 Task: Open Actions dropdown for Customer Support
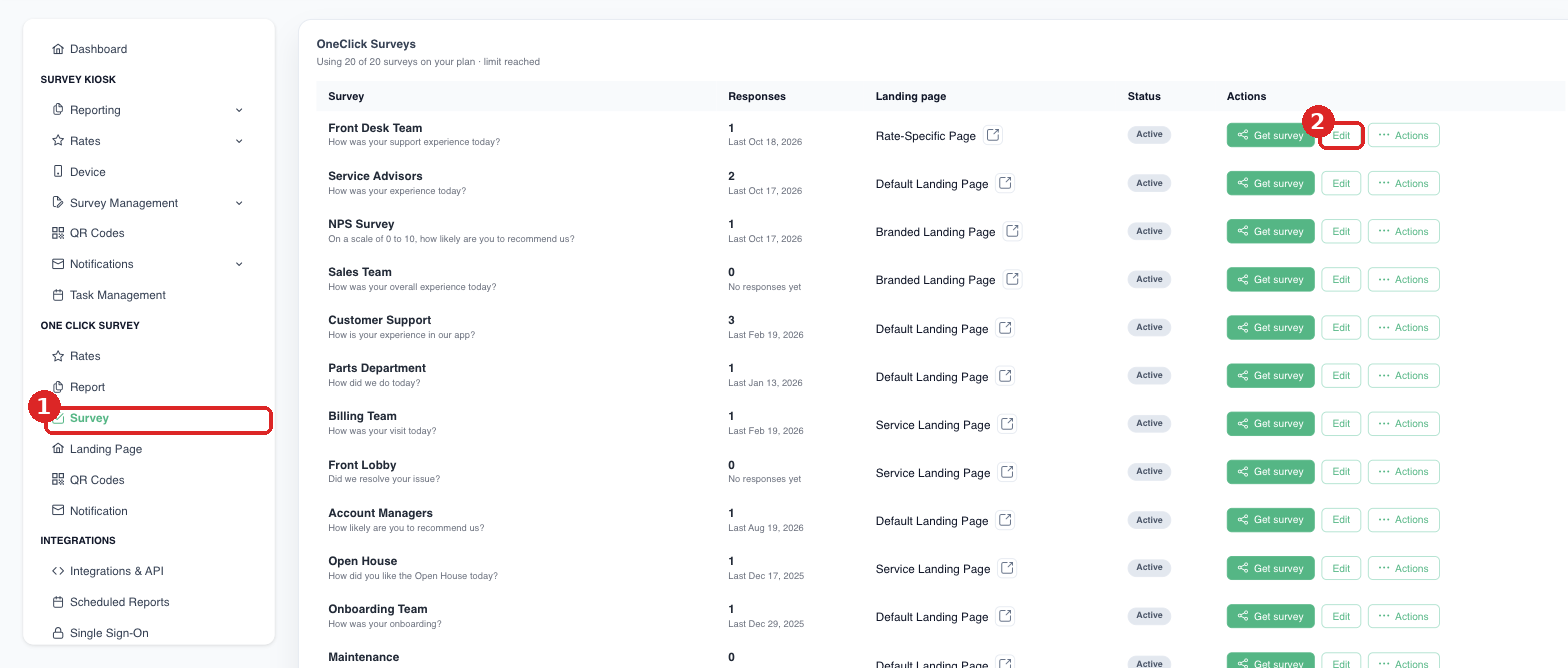1403,327
